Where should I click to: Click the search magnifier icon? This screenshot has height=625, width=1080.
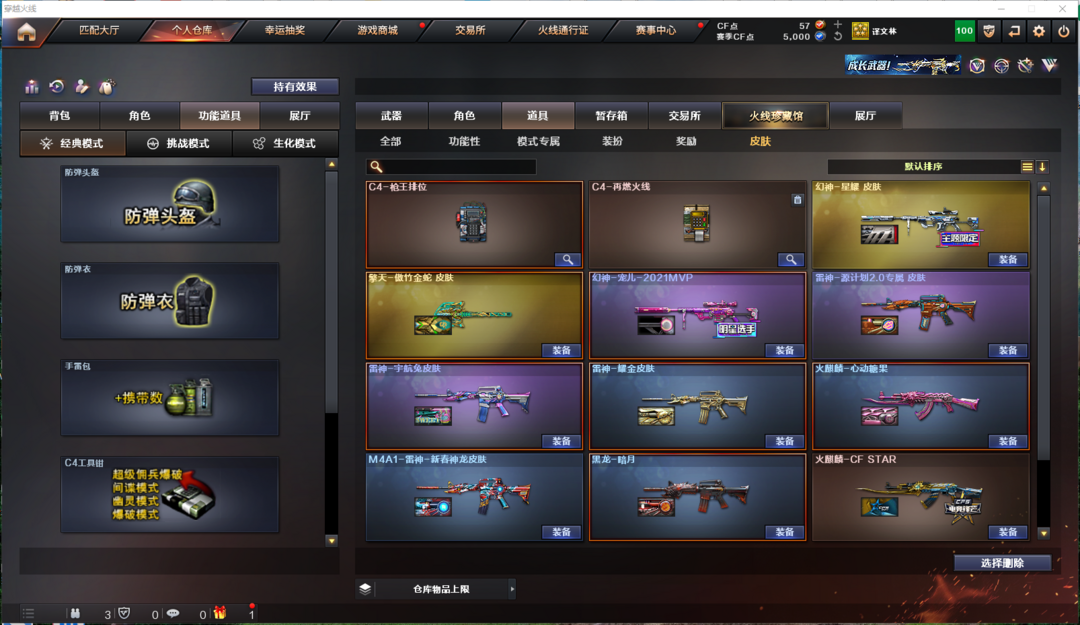(x=376, y=166)
